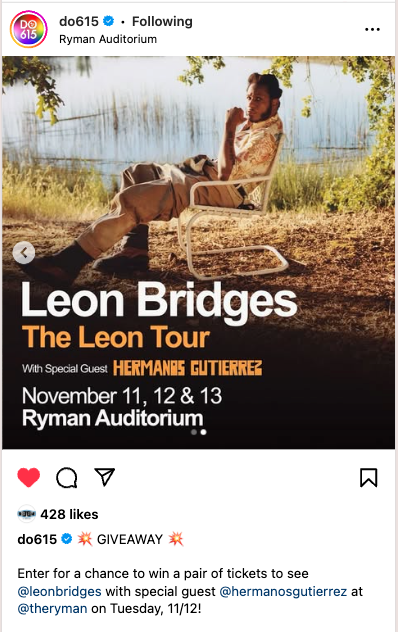Open do615 profile picture story ring

[29, 29]
